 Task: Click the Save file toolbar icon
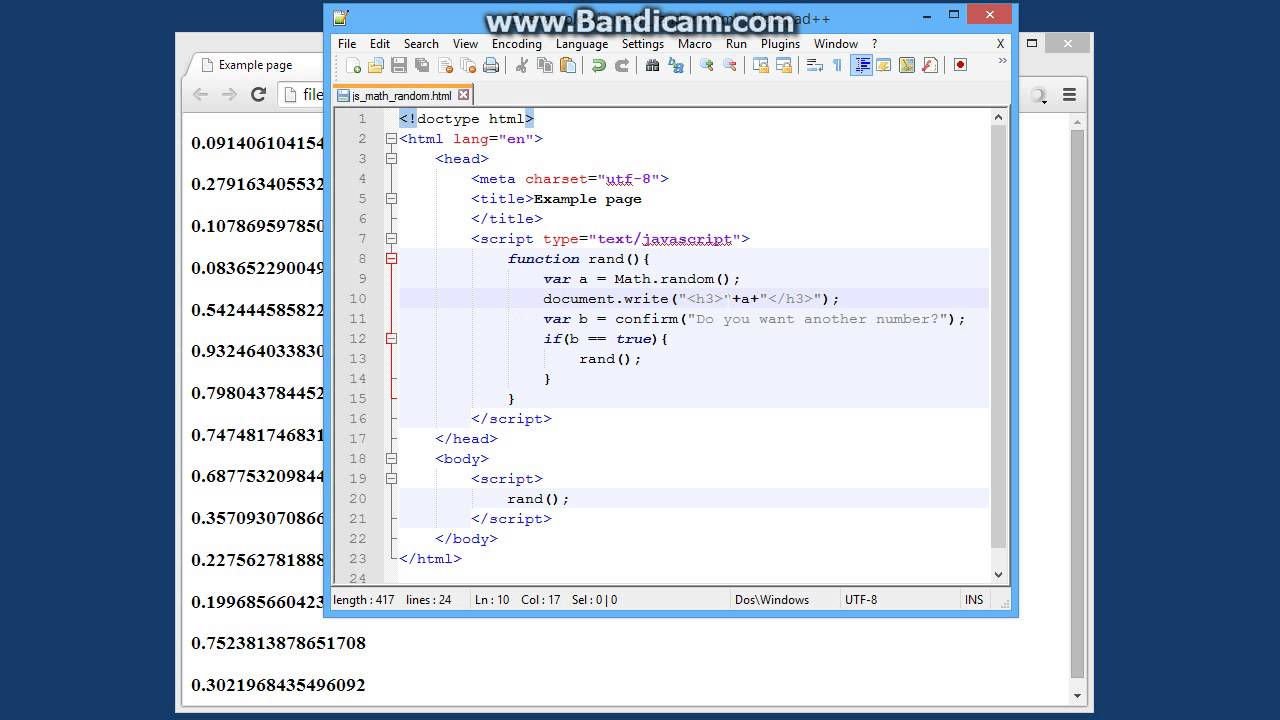click(399, 65)
